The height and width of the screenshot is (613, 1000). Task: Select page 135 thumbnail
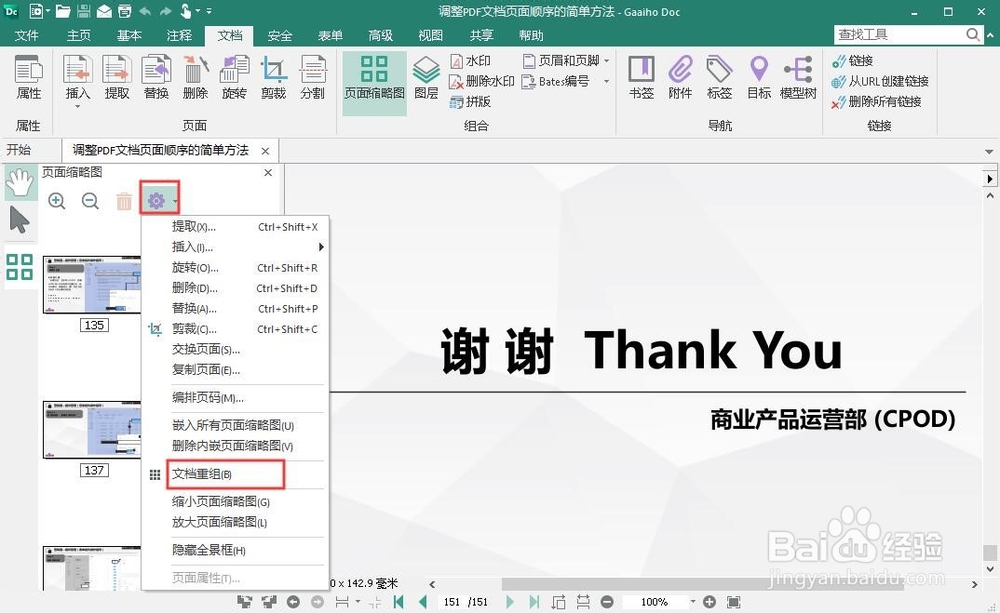pyautogui.click(x=92, y=284)
